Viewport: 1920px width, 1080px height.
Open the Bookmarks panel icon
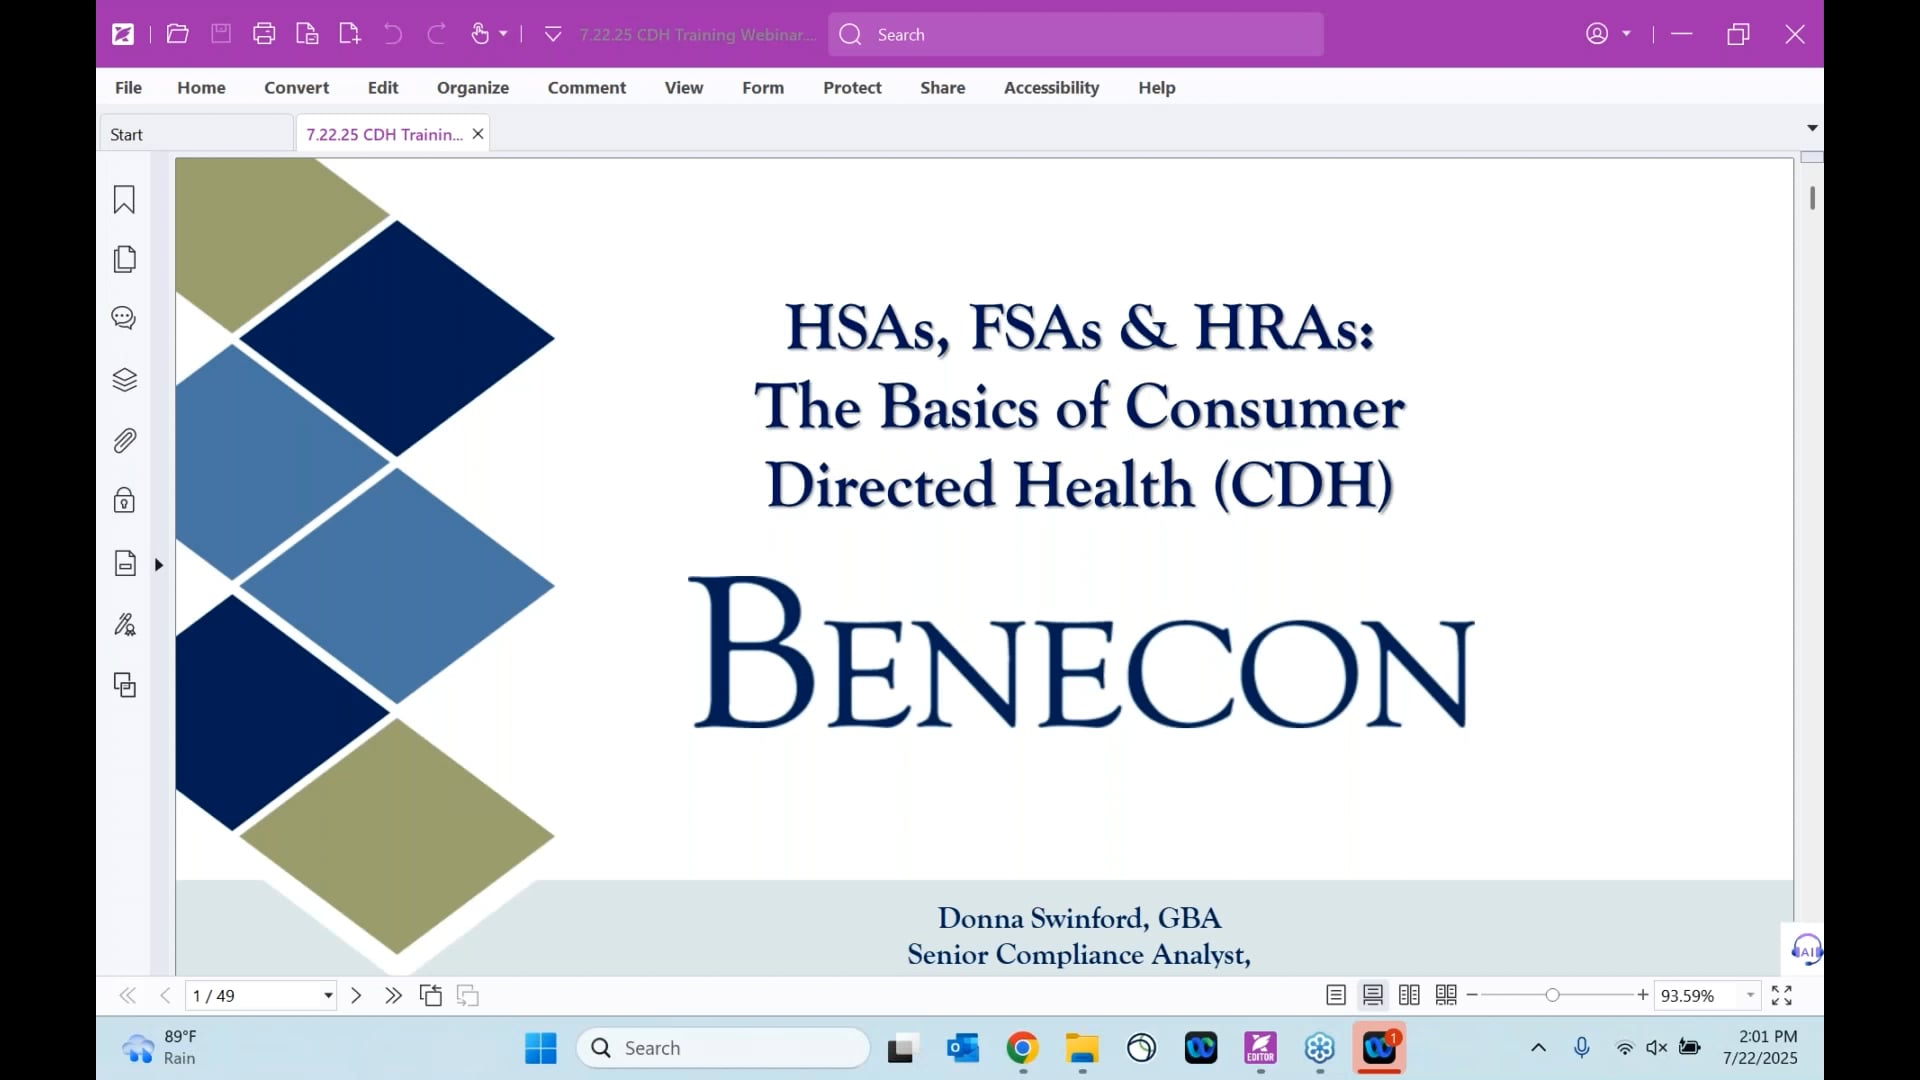(124, 200)
